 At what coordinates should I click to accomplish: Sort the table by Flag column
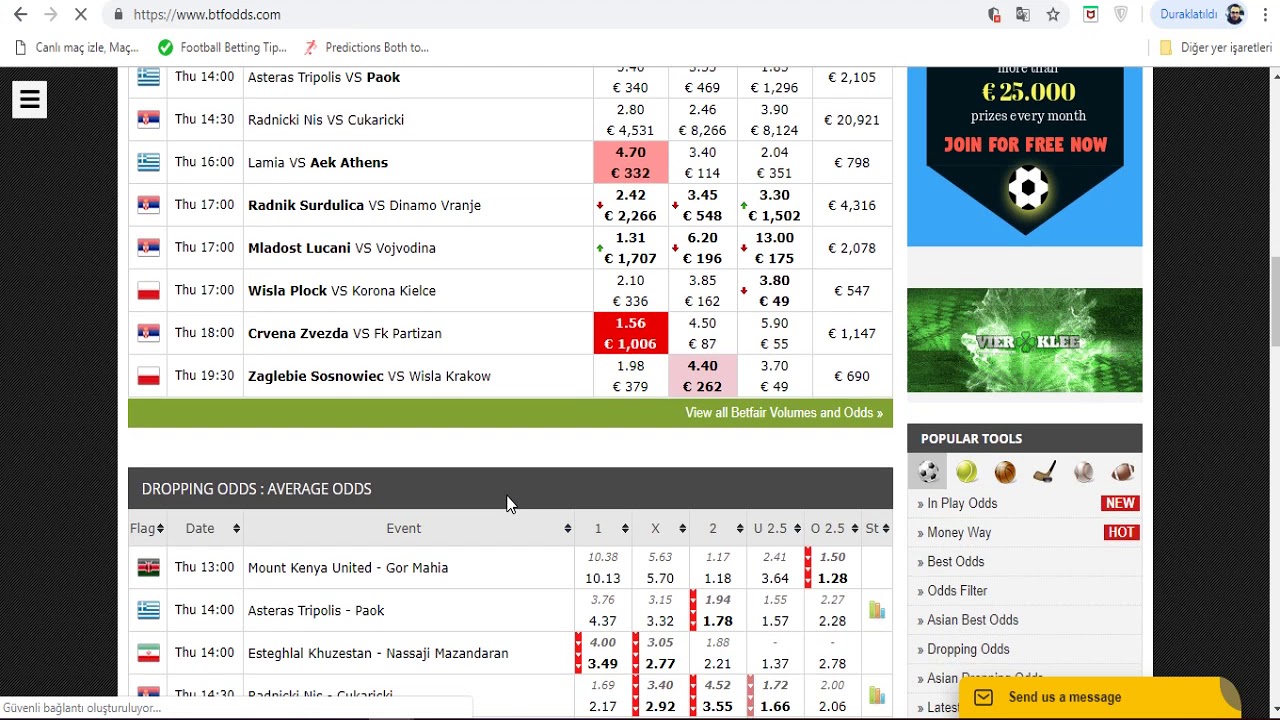pyautogui.click(x=147, y=528)
